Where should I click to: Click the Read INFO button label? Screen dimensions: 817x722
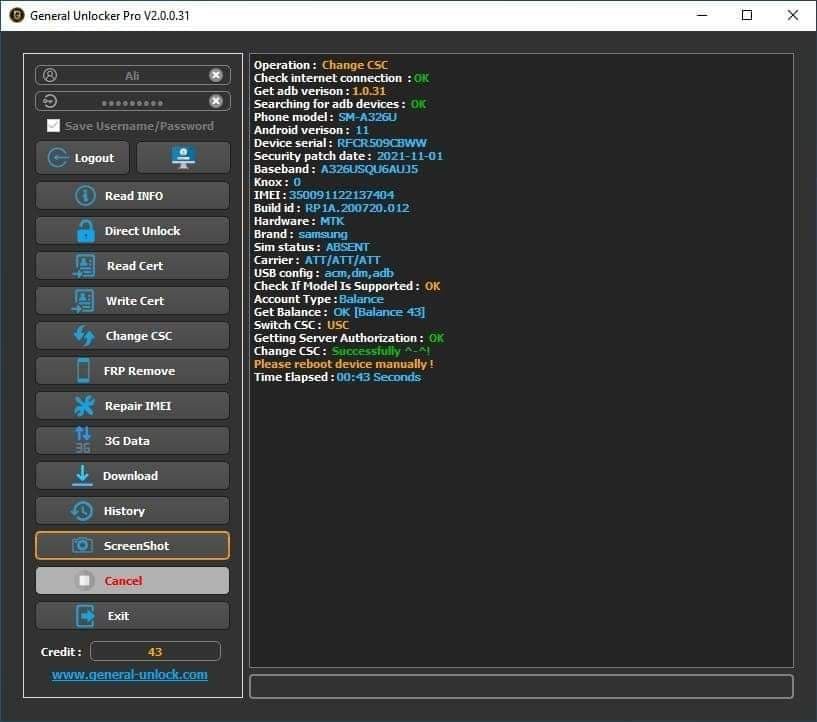(x=134, y=196)
